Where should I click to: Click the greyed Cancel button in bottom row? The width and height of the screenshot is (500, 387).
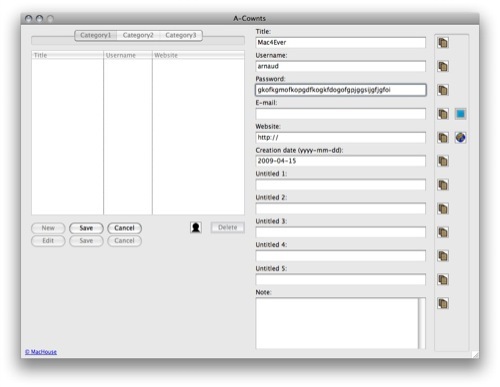coord(124,241)
